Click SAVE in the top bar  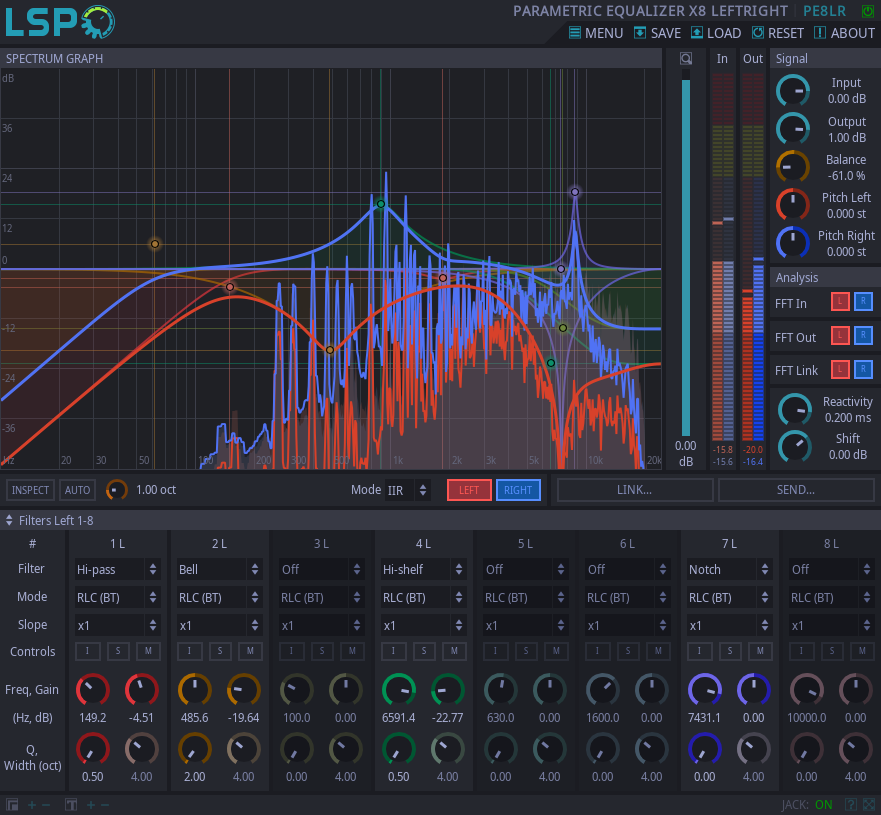[x=657, y=33]
